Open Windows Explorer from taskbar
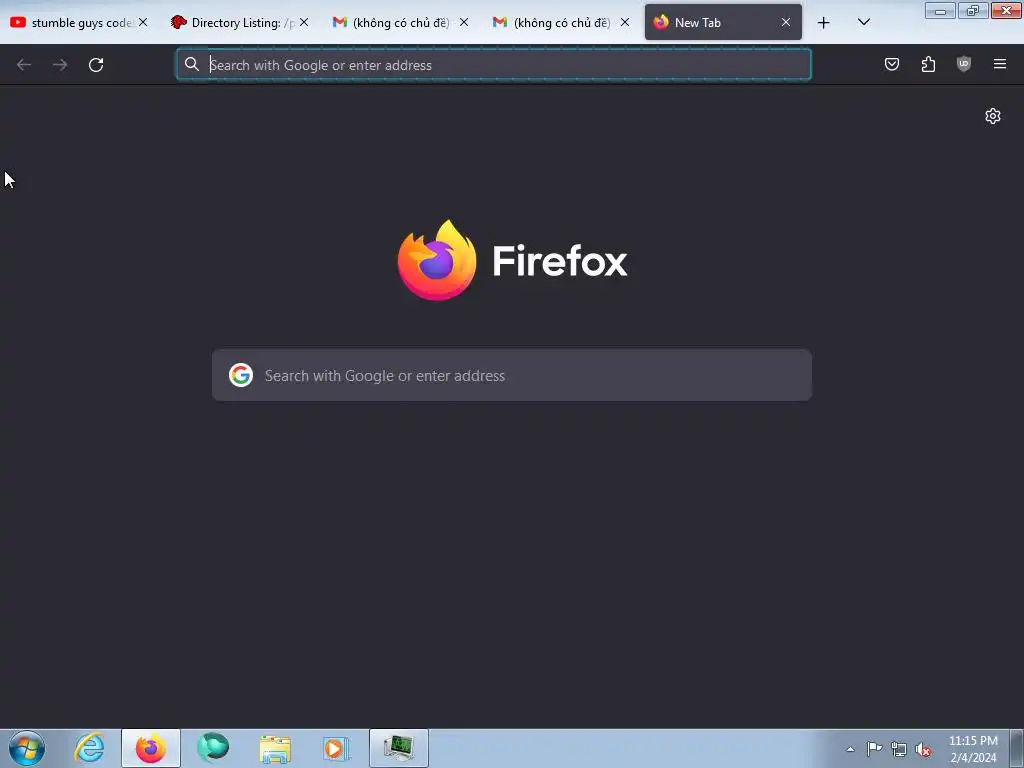1024x768 pixels. pos(275,748)
